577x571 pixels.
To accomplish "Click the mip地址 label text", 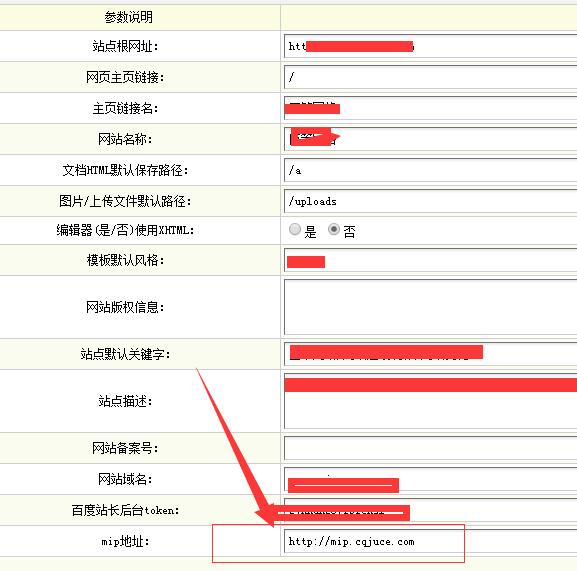I will [125, 542].
